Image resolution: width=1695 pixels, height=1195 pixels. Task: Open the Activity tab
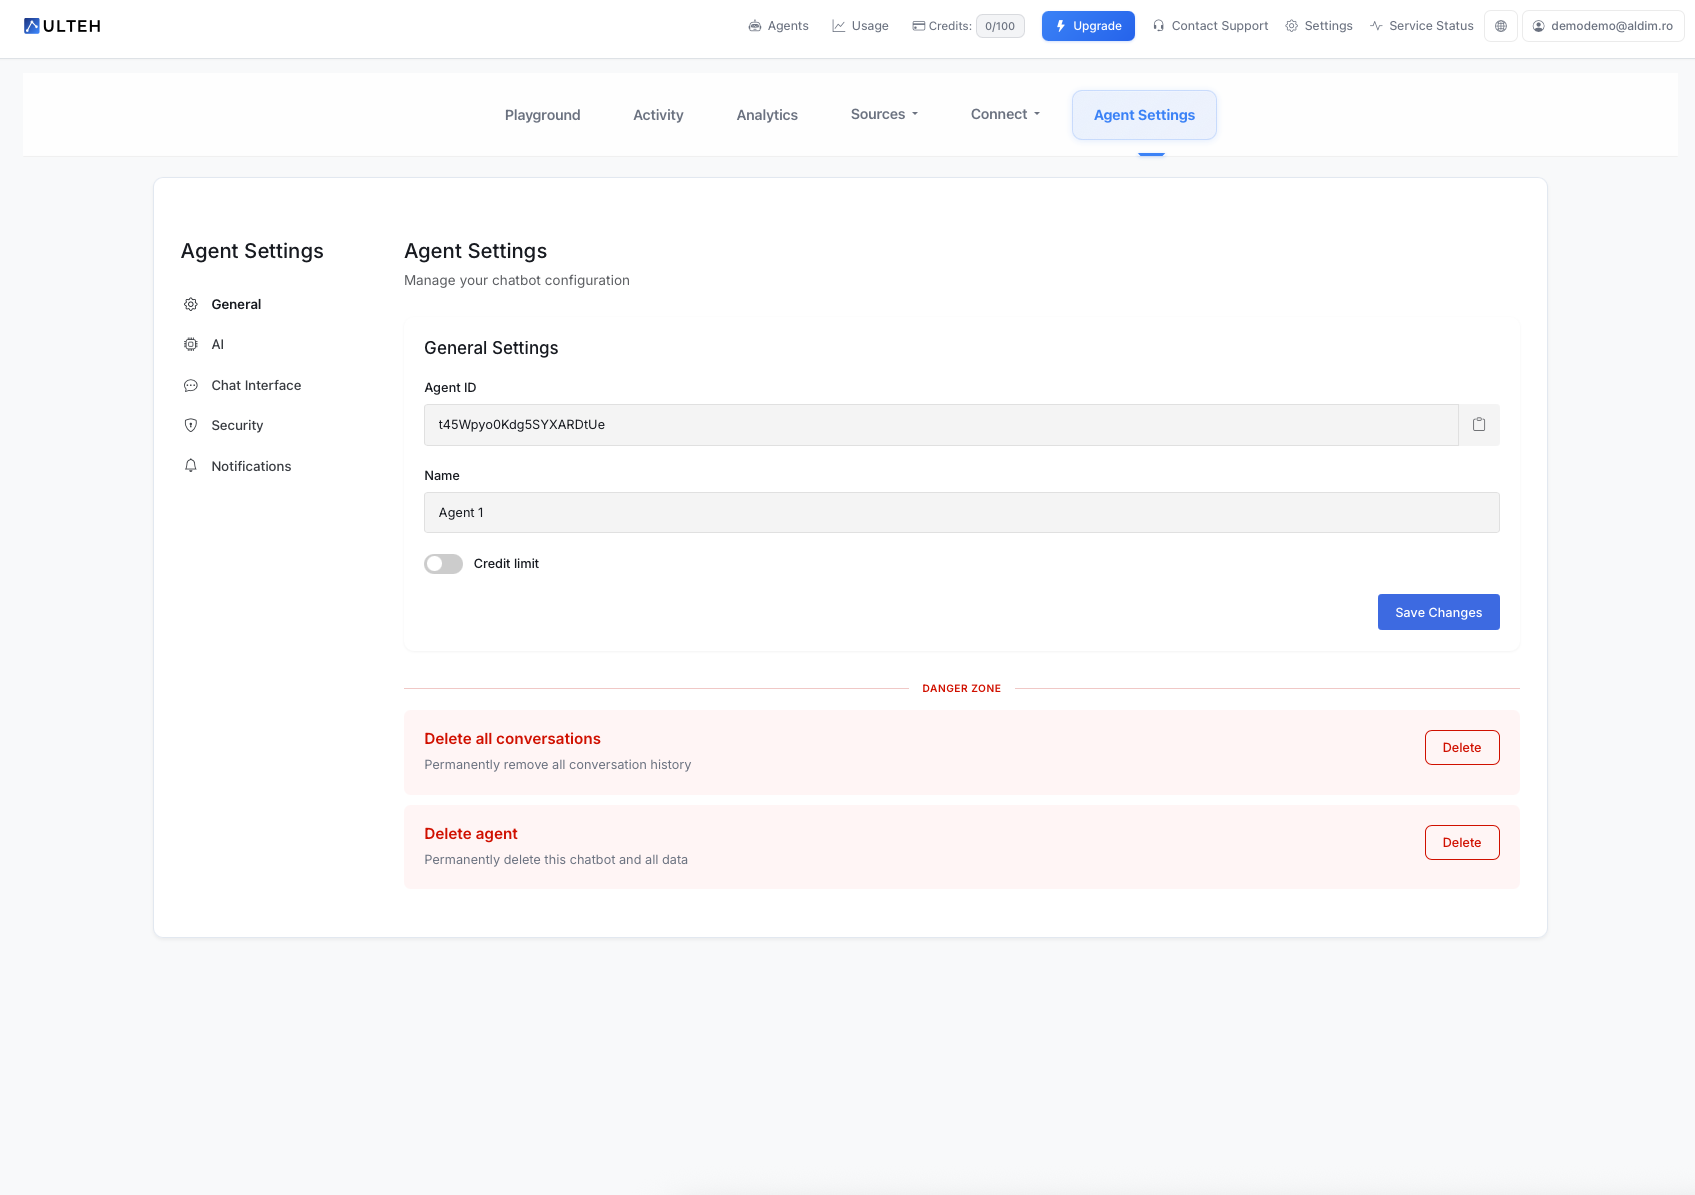[658, 114]
